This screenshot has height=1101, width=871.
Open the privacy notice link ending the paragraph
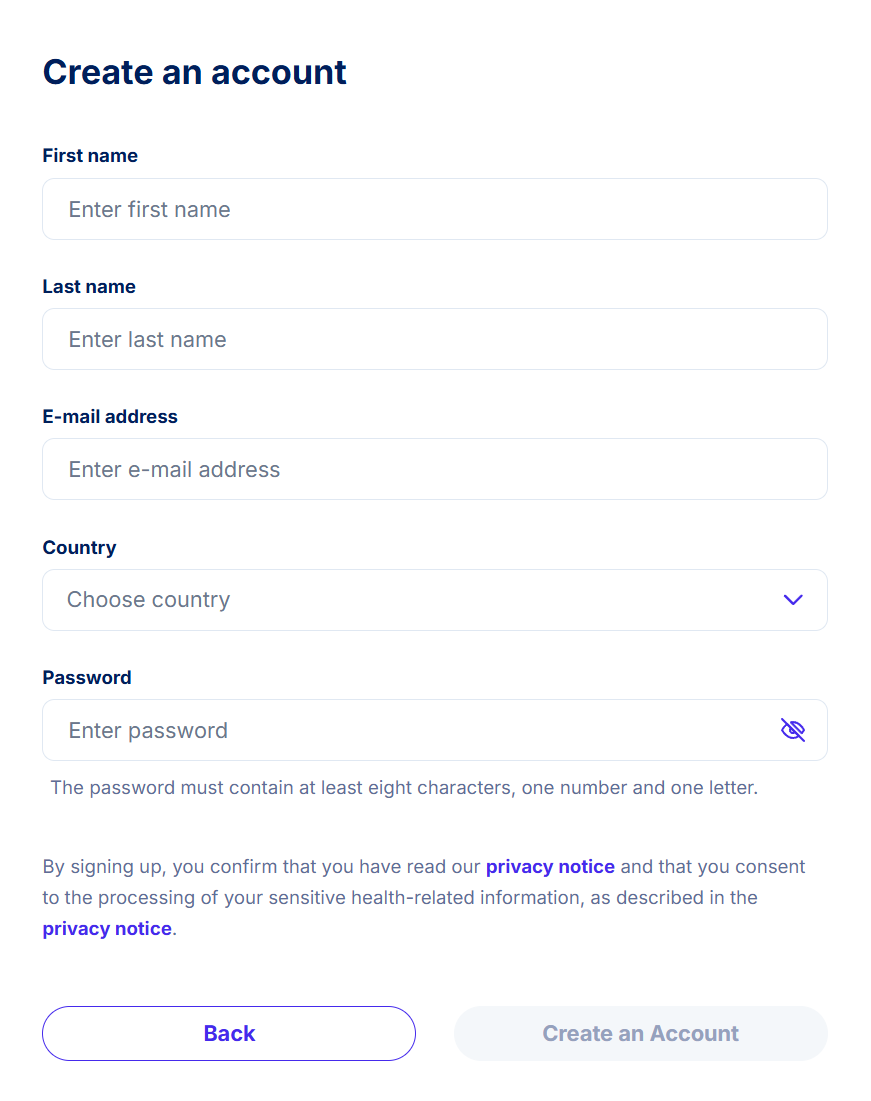tap(107, 928)
